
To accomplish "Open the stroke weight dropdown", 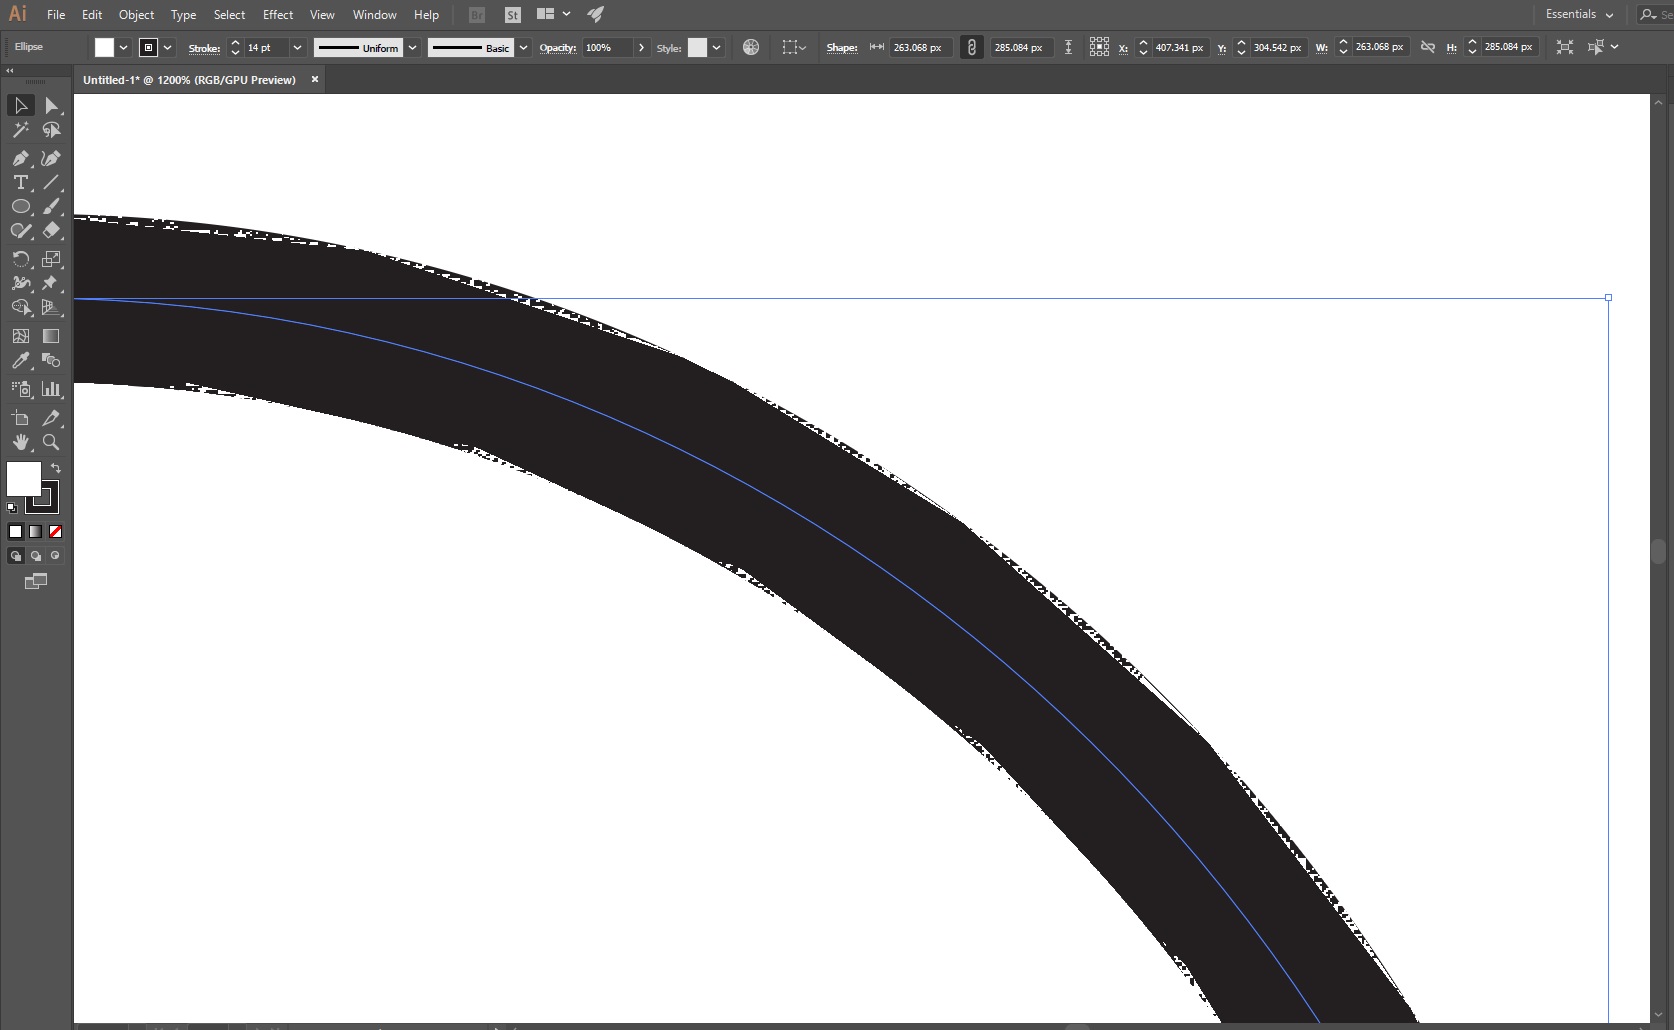I will point(297,47).
